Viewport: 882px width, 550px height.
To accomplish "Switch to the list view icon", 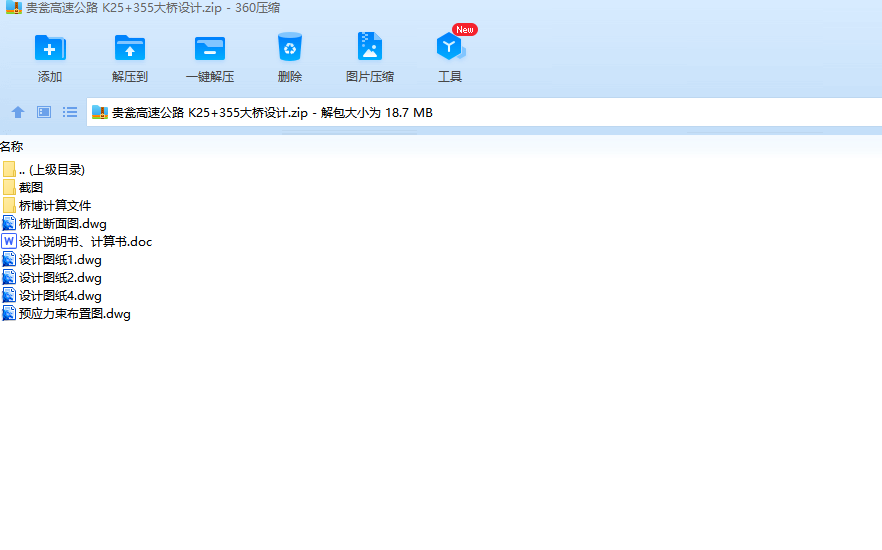I will click(x=70, y=112).
